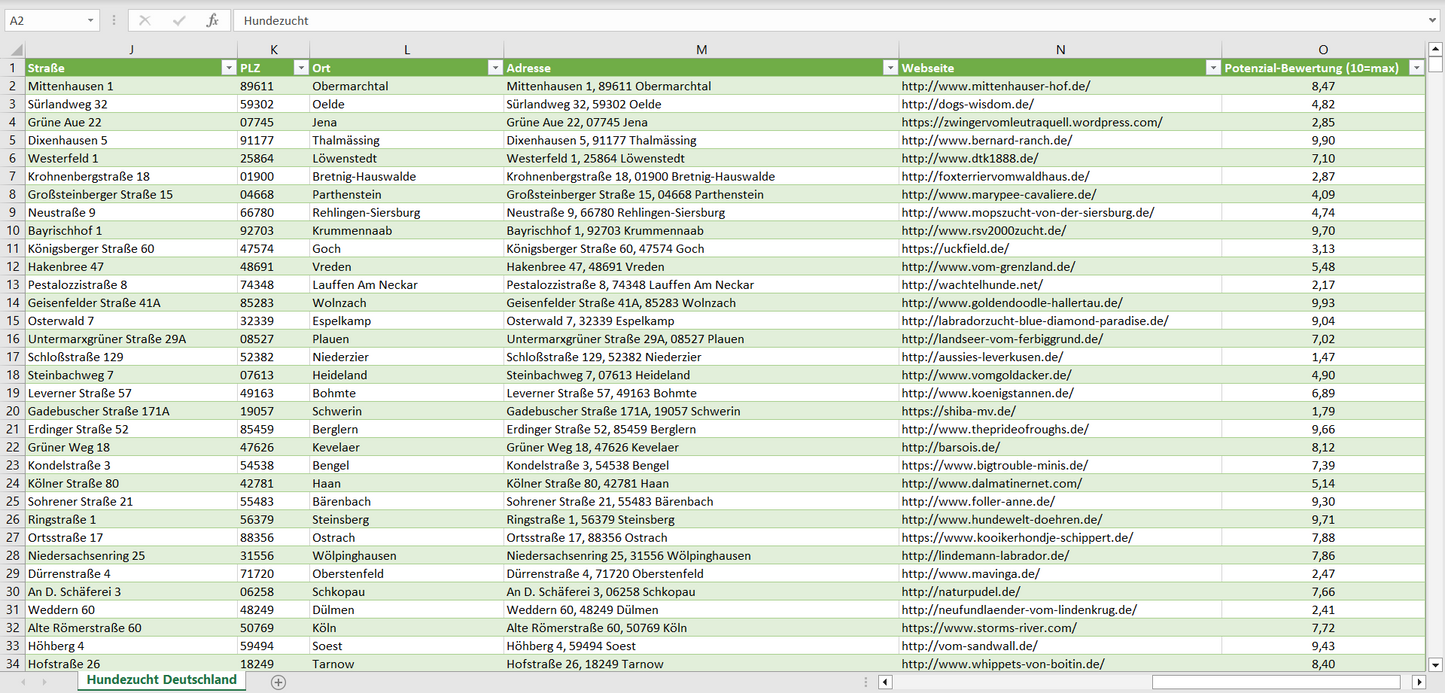
Task: Select all cells via the corner select-all icon
Action: (14, 49)
